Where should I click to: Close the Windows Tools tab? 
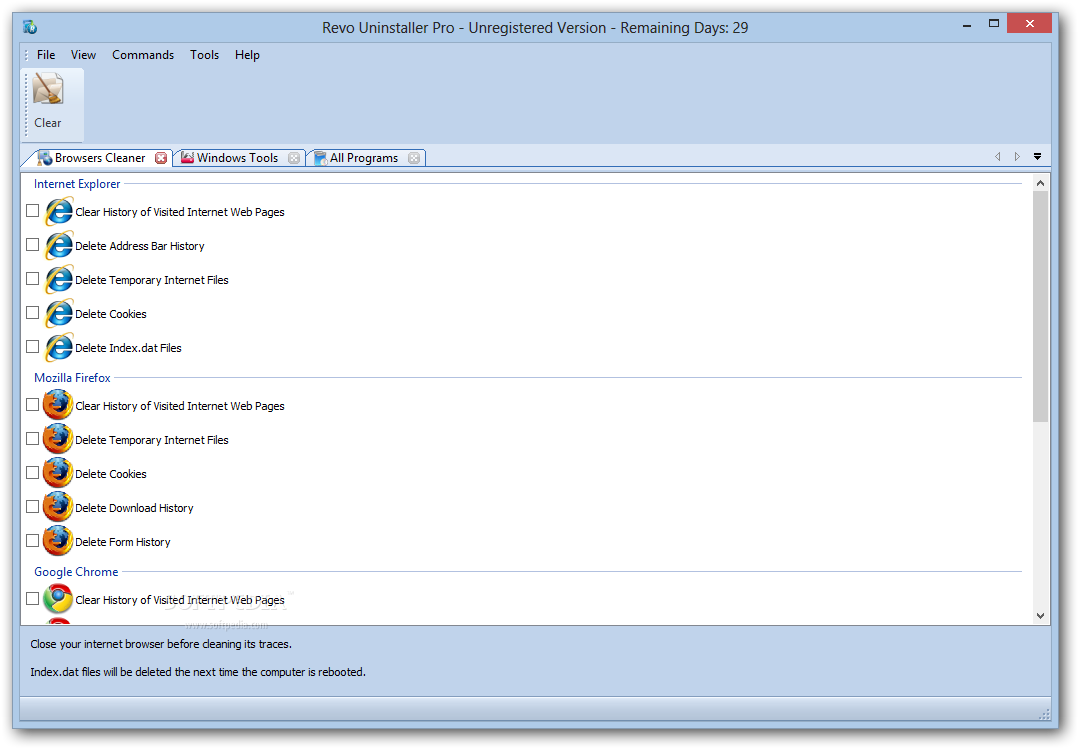pyautogui.click(x=294, y=158)
